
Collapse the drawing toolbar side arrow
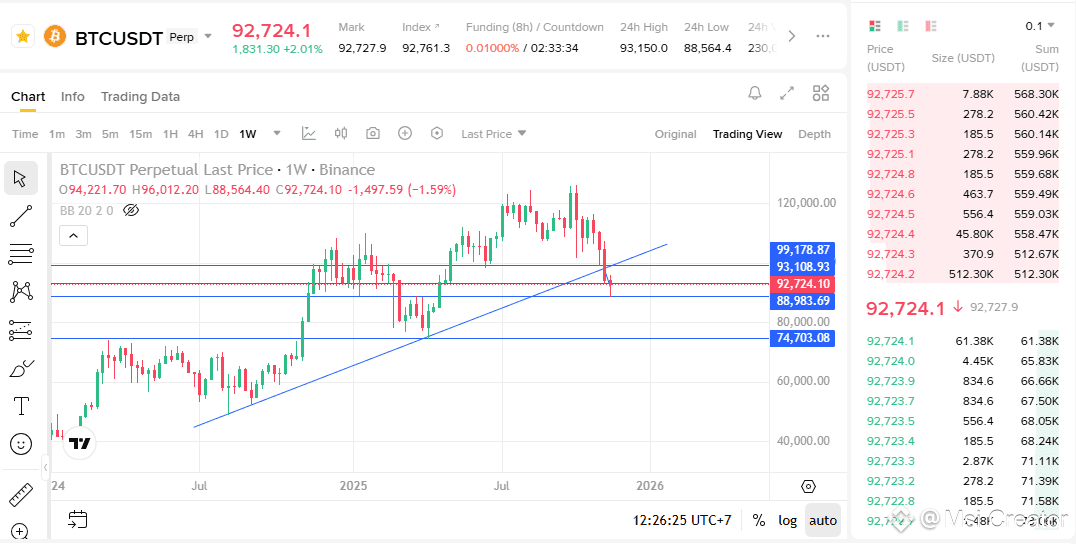(45, 467)
